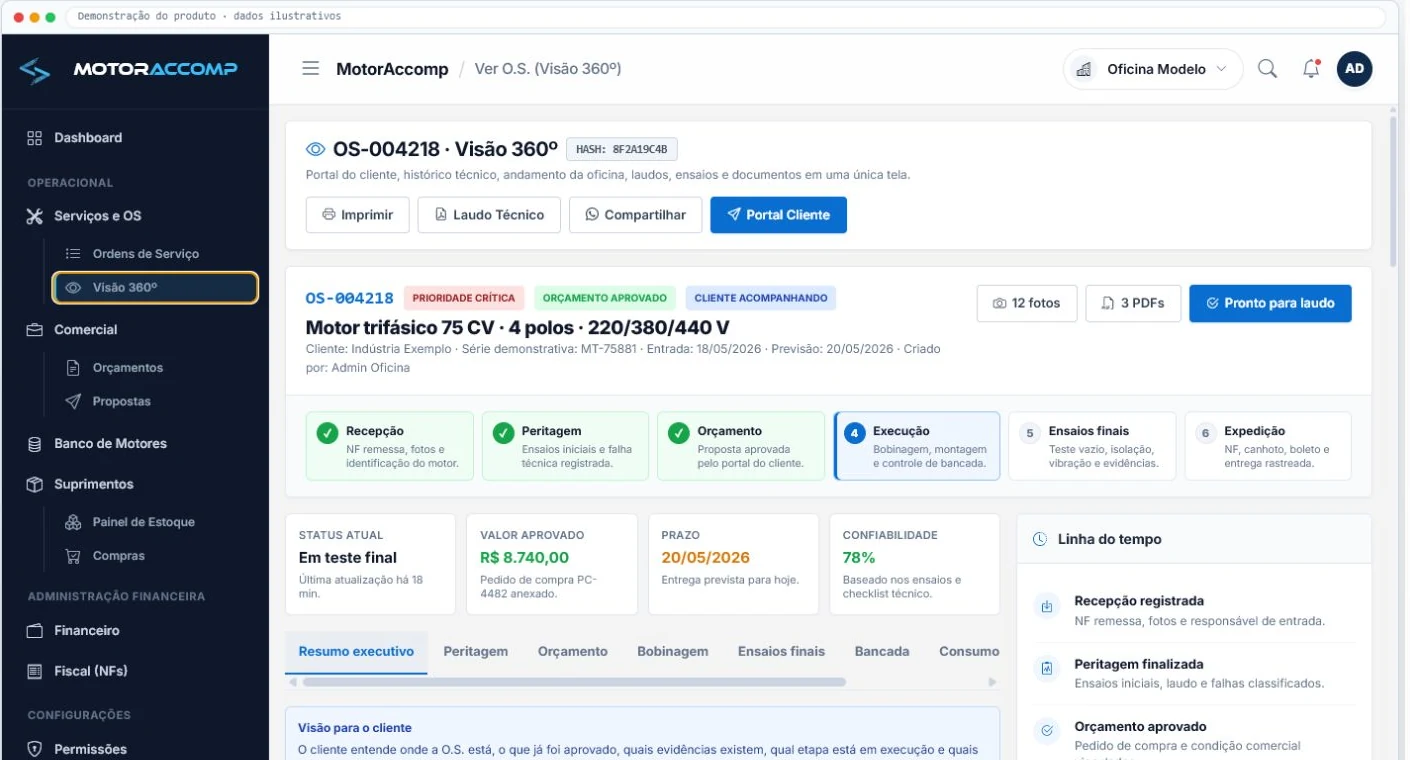Open the 3 PDFs button
This screenshot has height=760, width=1410.
tap(1133, 303)
